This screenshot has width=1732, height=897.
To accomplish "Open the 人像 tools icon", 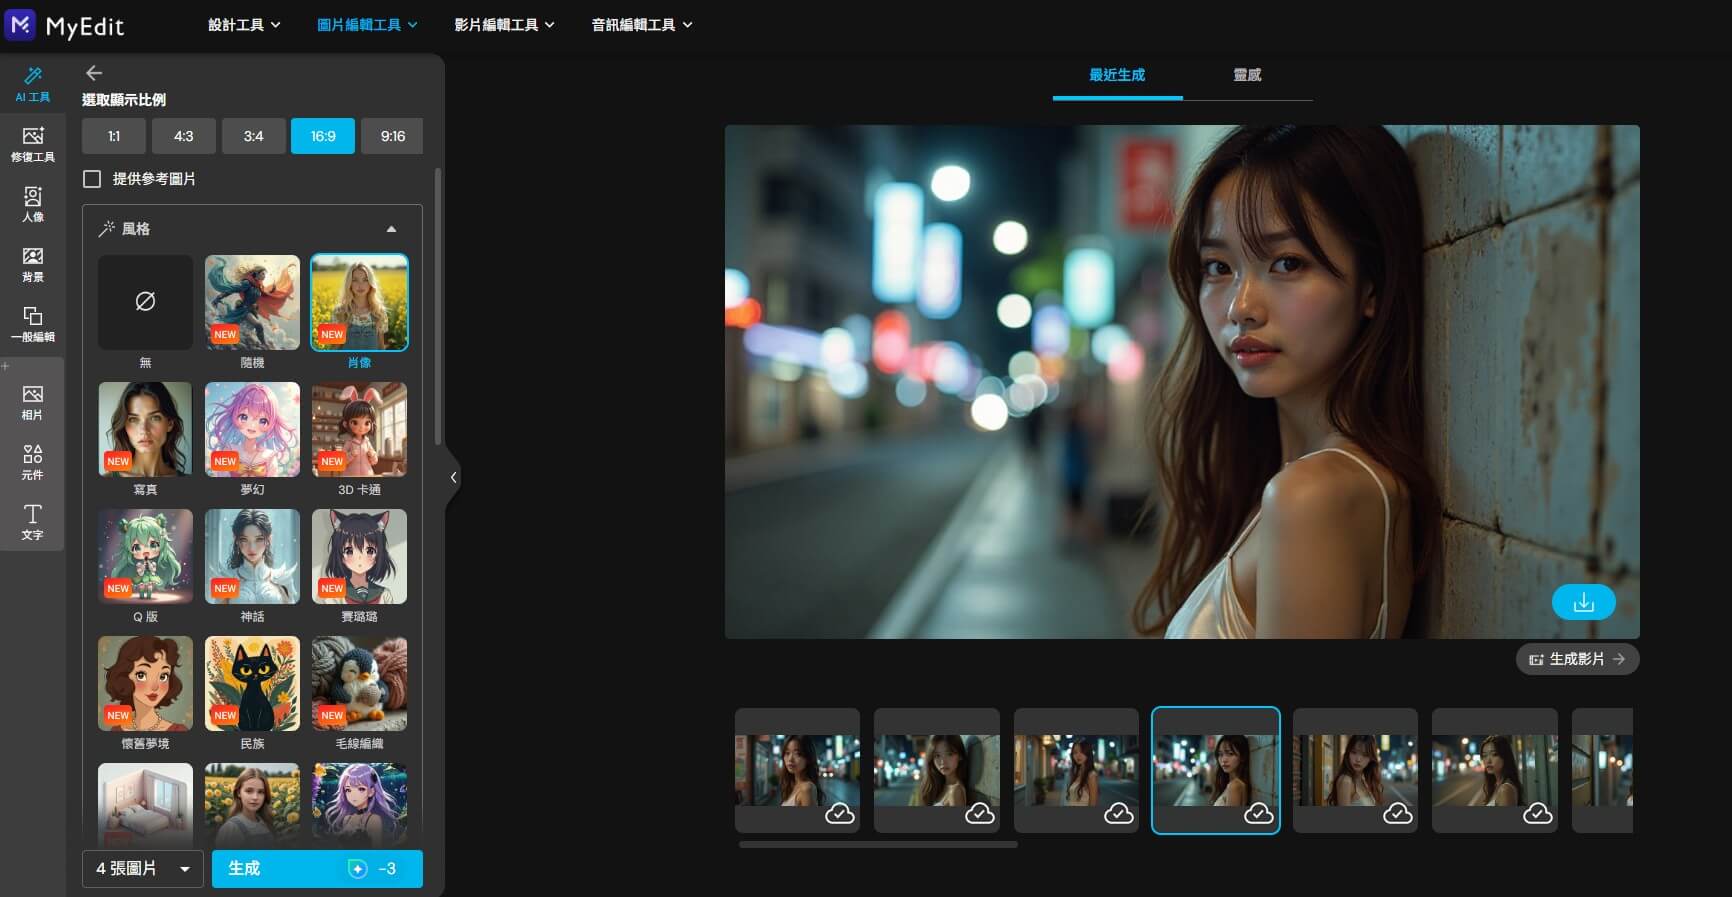I will pyautogui.click(x=32, y=204).
